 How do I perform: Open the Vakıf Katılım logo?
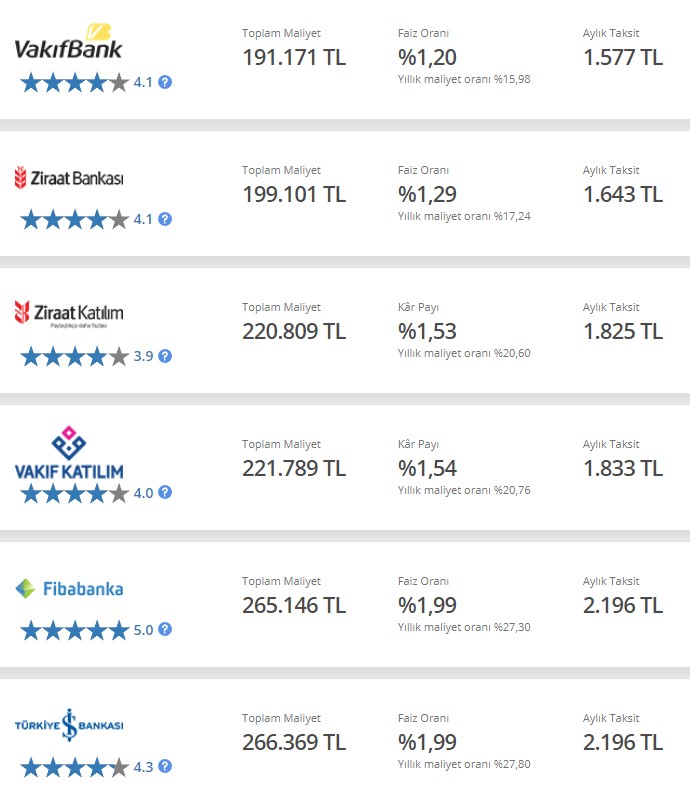pos(69,452)
